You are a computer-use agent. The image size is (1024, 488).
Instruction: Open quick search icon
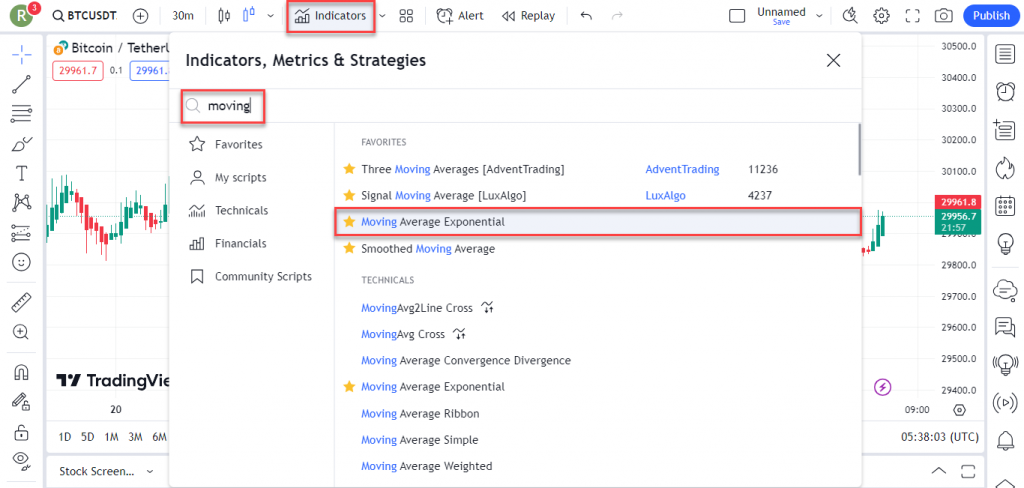click(x=850, y=16)
